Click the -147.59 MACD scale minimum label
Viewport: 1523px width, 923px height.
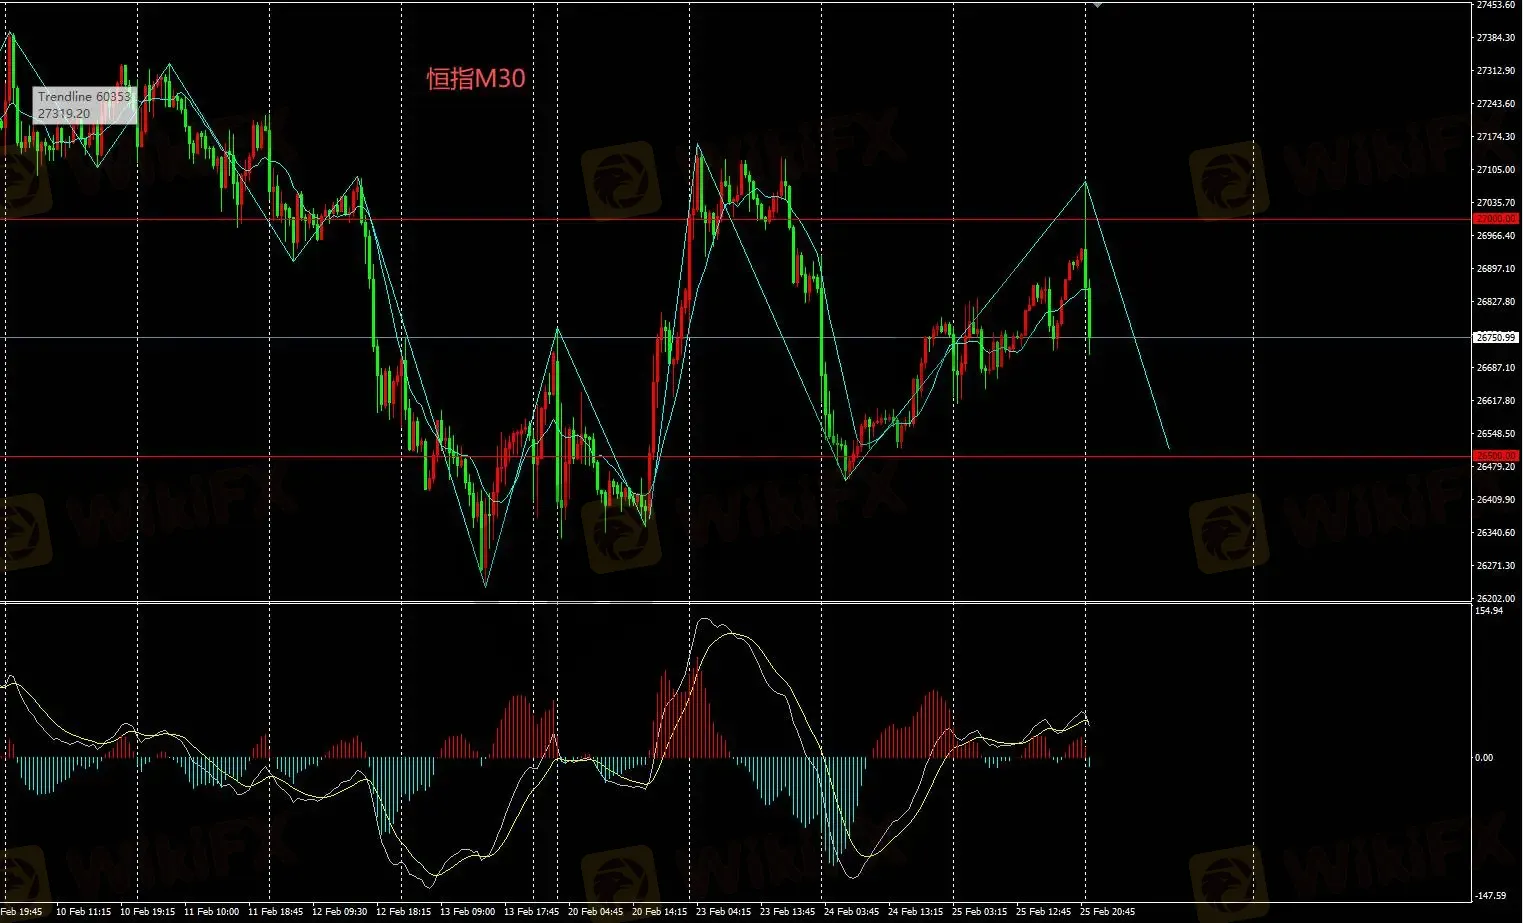point(1491,896)
